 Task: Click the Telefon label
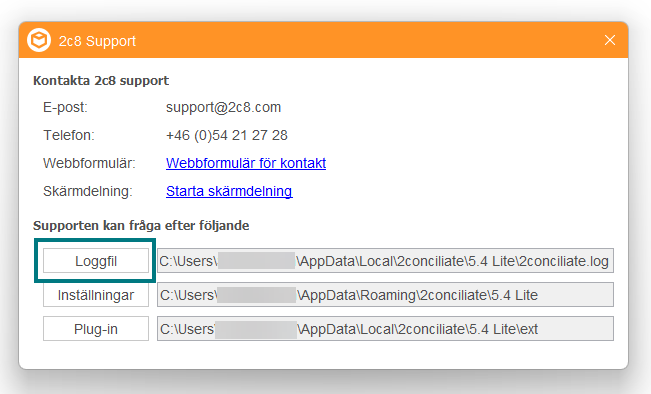coord(69,135)
